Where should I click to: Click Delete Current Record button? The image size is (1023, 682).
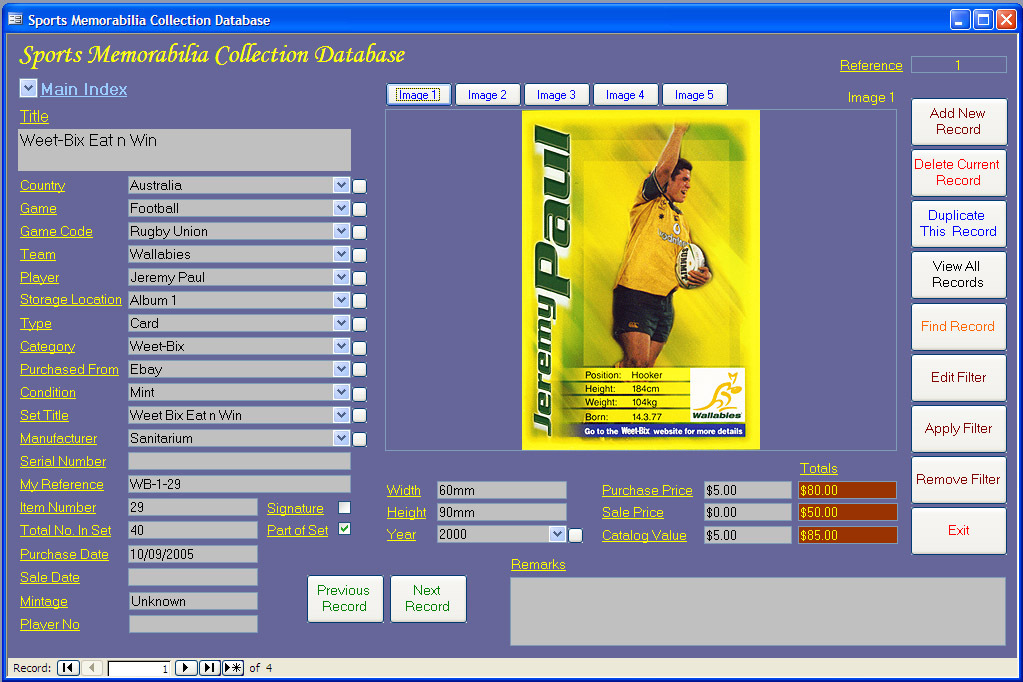pos(958,172)
